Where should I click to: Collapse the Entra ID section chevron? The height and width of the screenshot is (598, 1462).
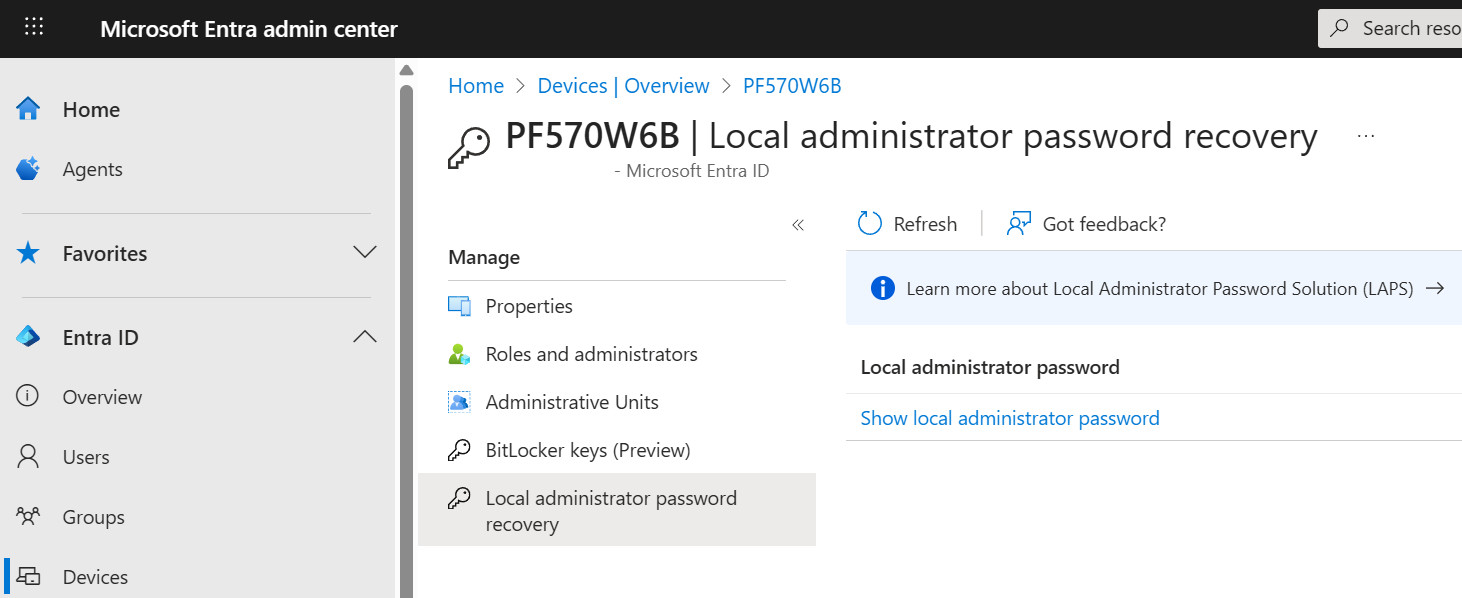(365, 337)
